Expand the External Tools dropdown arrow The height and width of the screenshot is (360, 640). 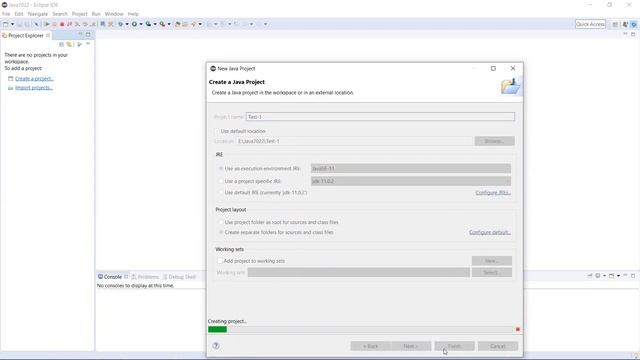(169, 24)
